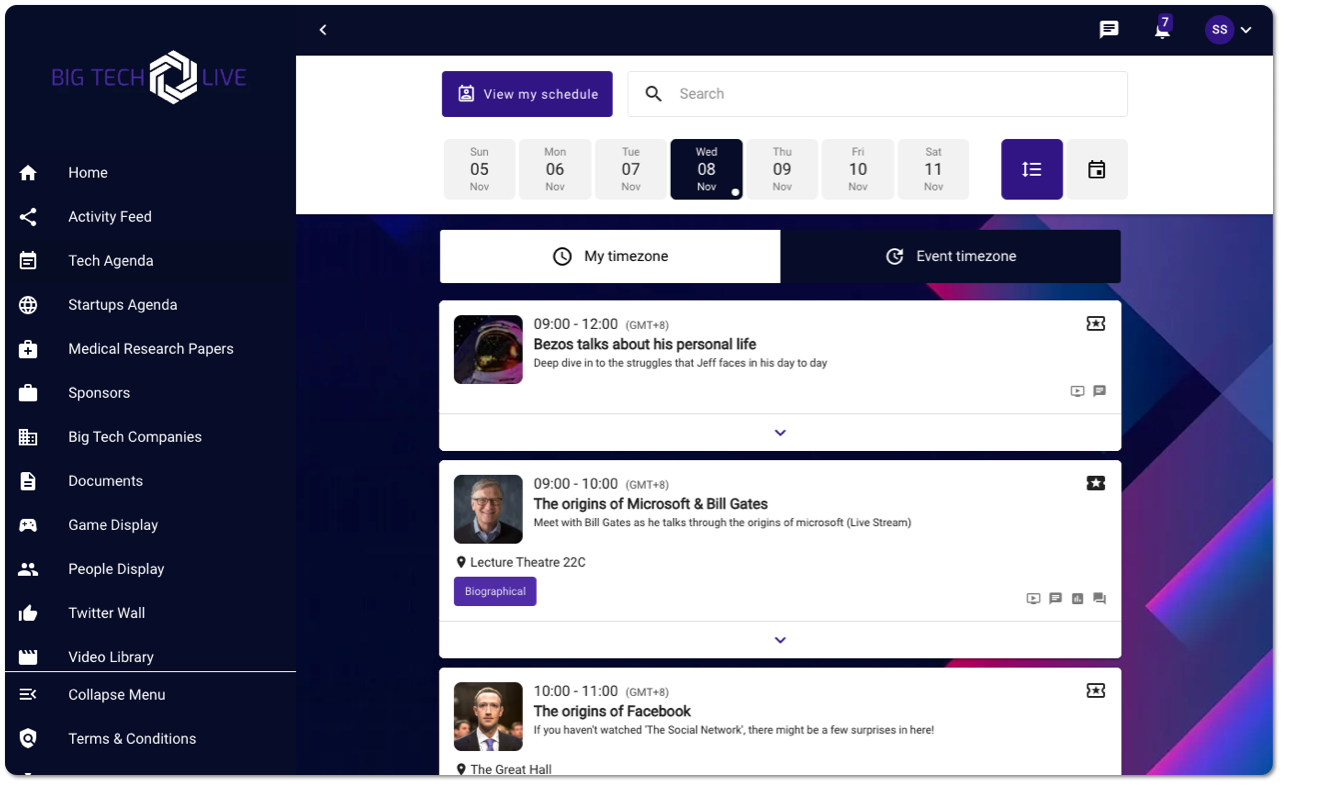Image resolution: width=1319 pixels, height=804 pixels.
Task: Open live stream icon on Bezos session
Action: [1077, 391]
